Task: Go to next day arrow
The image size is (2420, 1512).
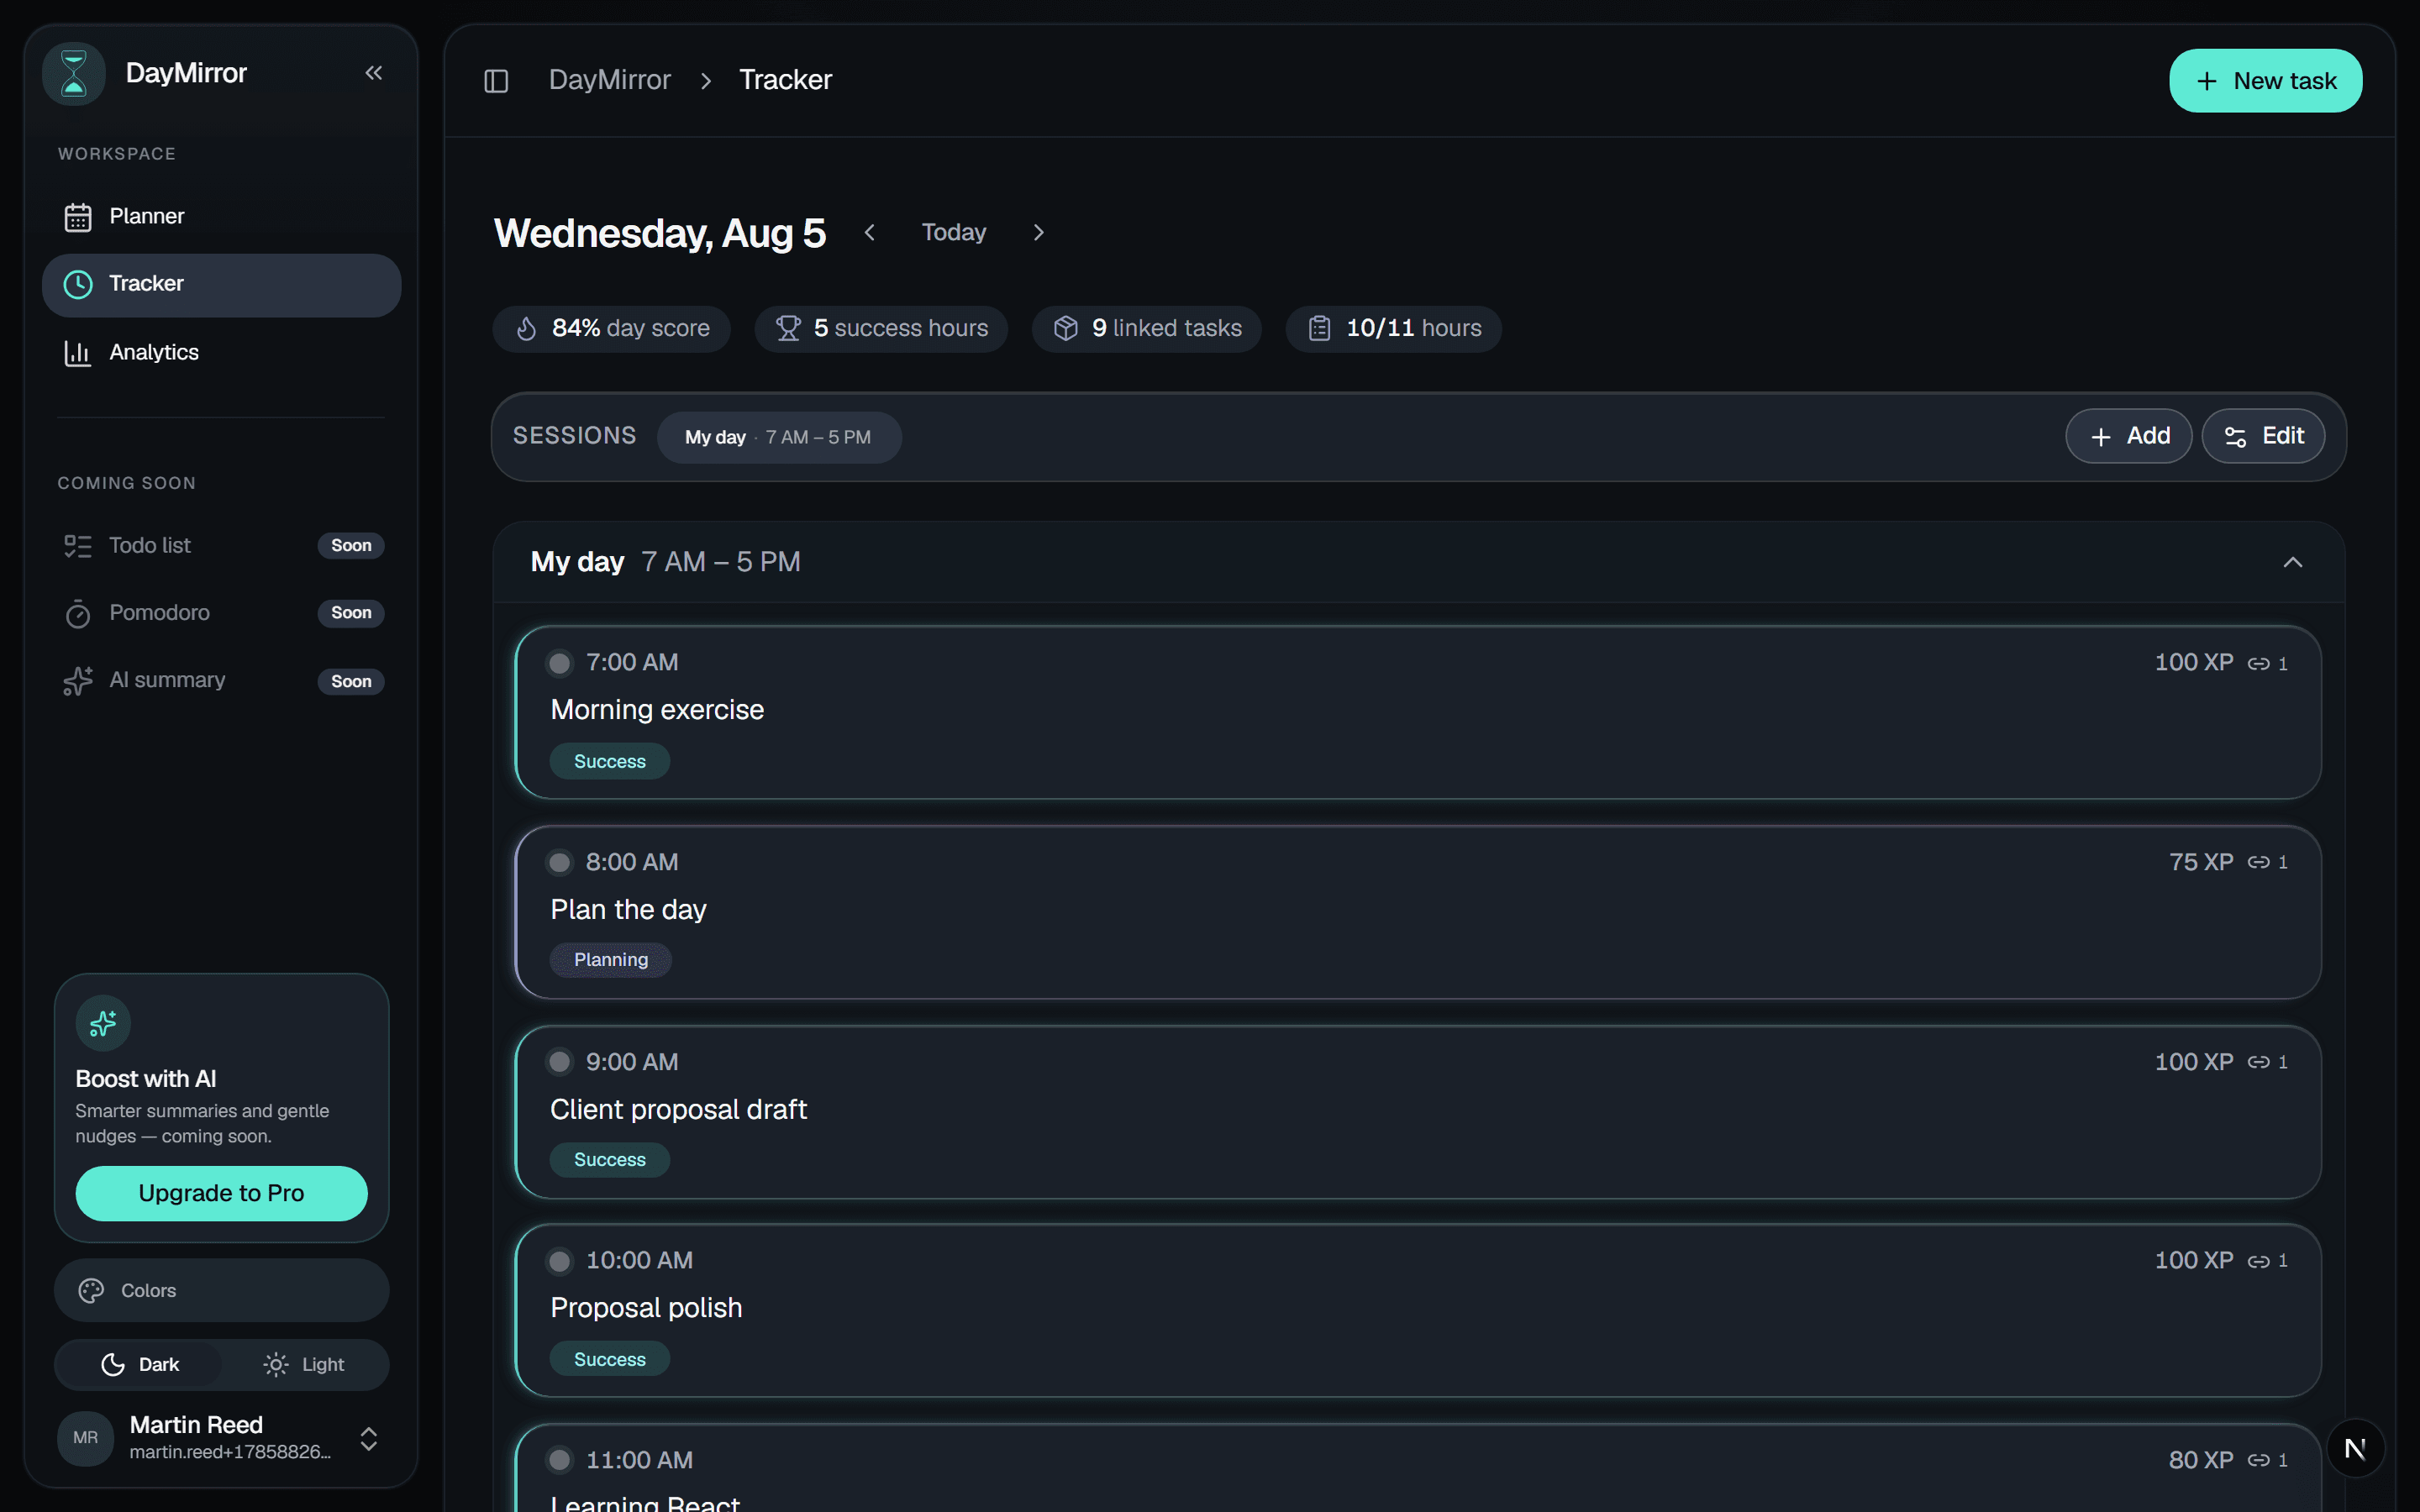Action: pyautogui.click(x=1038, y=232)
